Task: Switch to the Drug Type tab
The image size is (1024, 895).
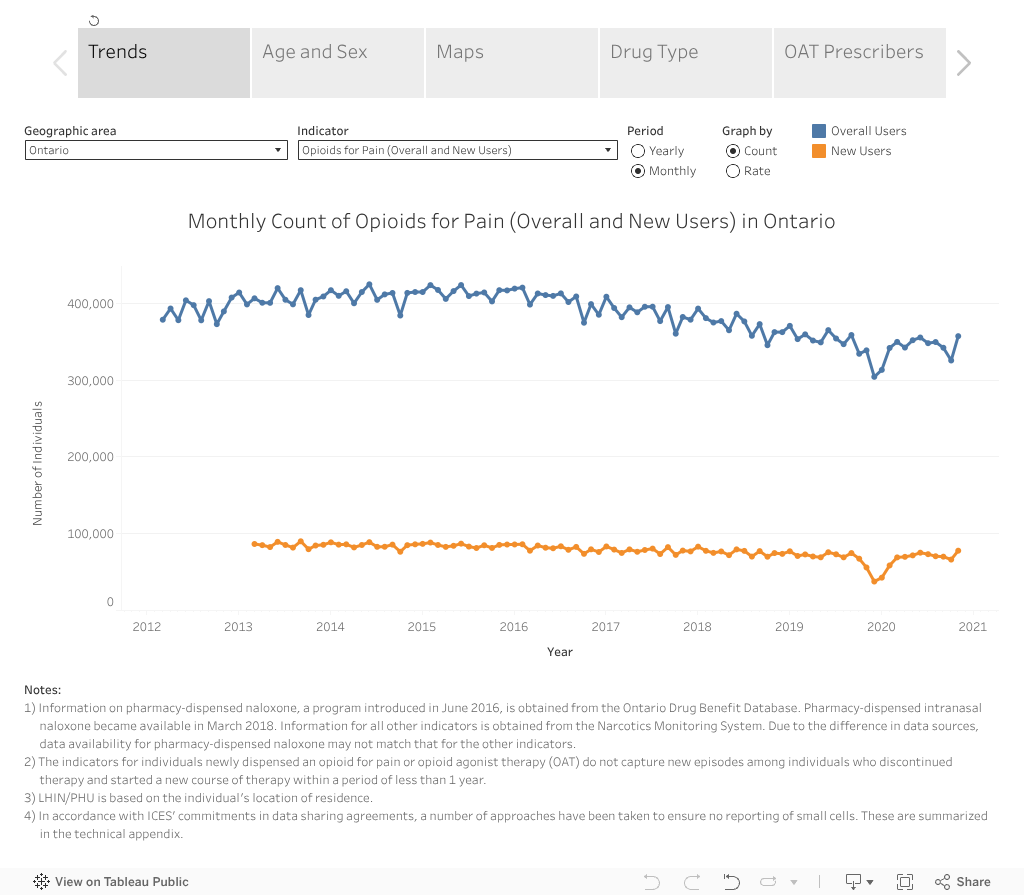Action: tap(686, 63)
